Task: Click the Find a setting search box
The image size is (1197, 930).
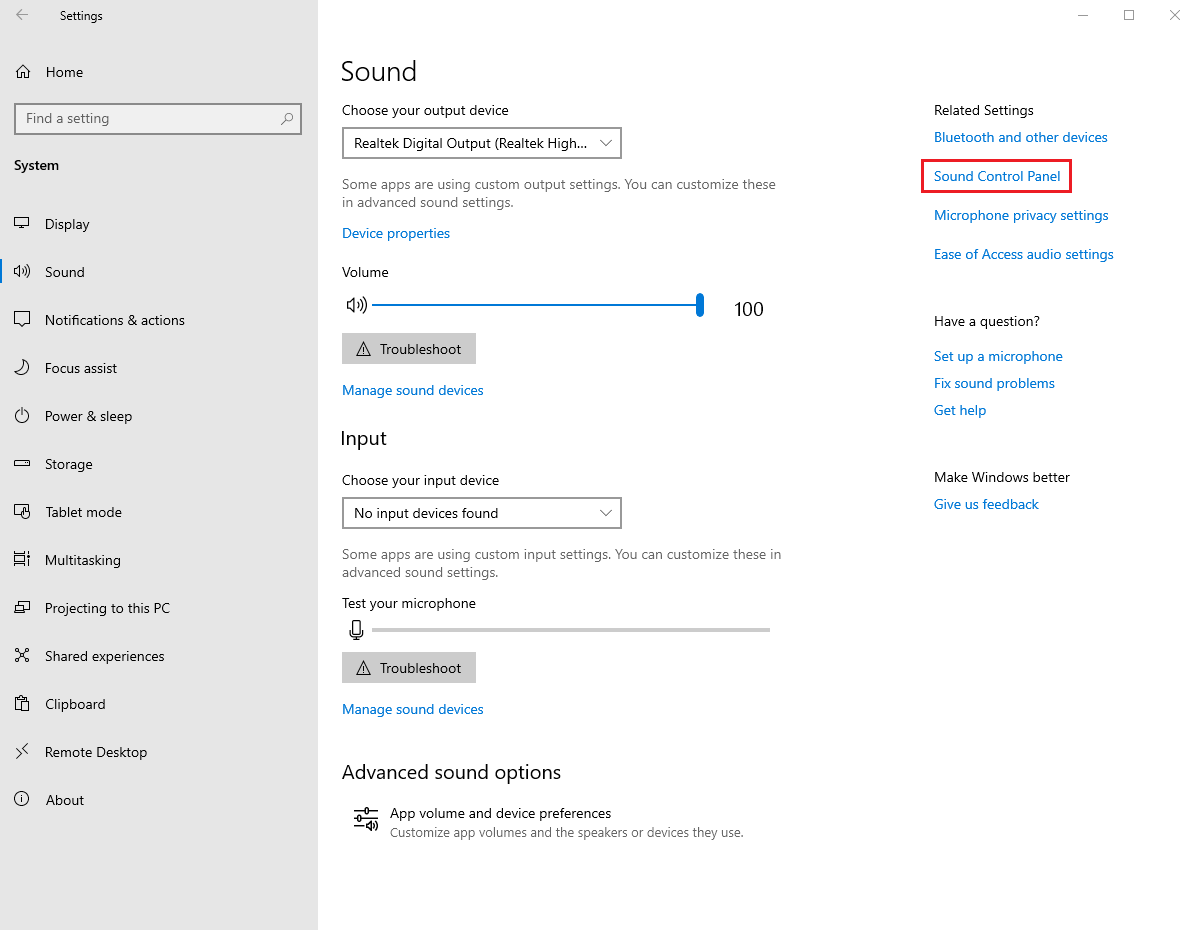Action: [150, 118]
